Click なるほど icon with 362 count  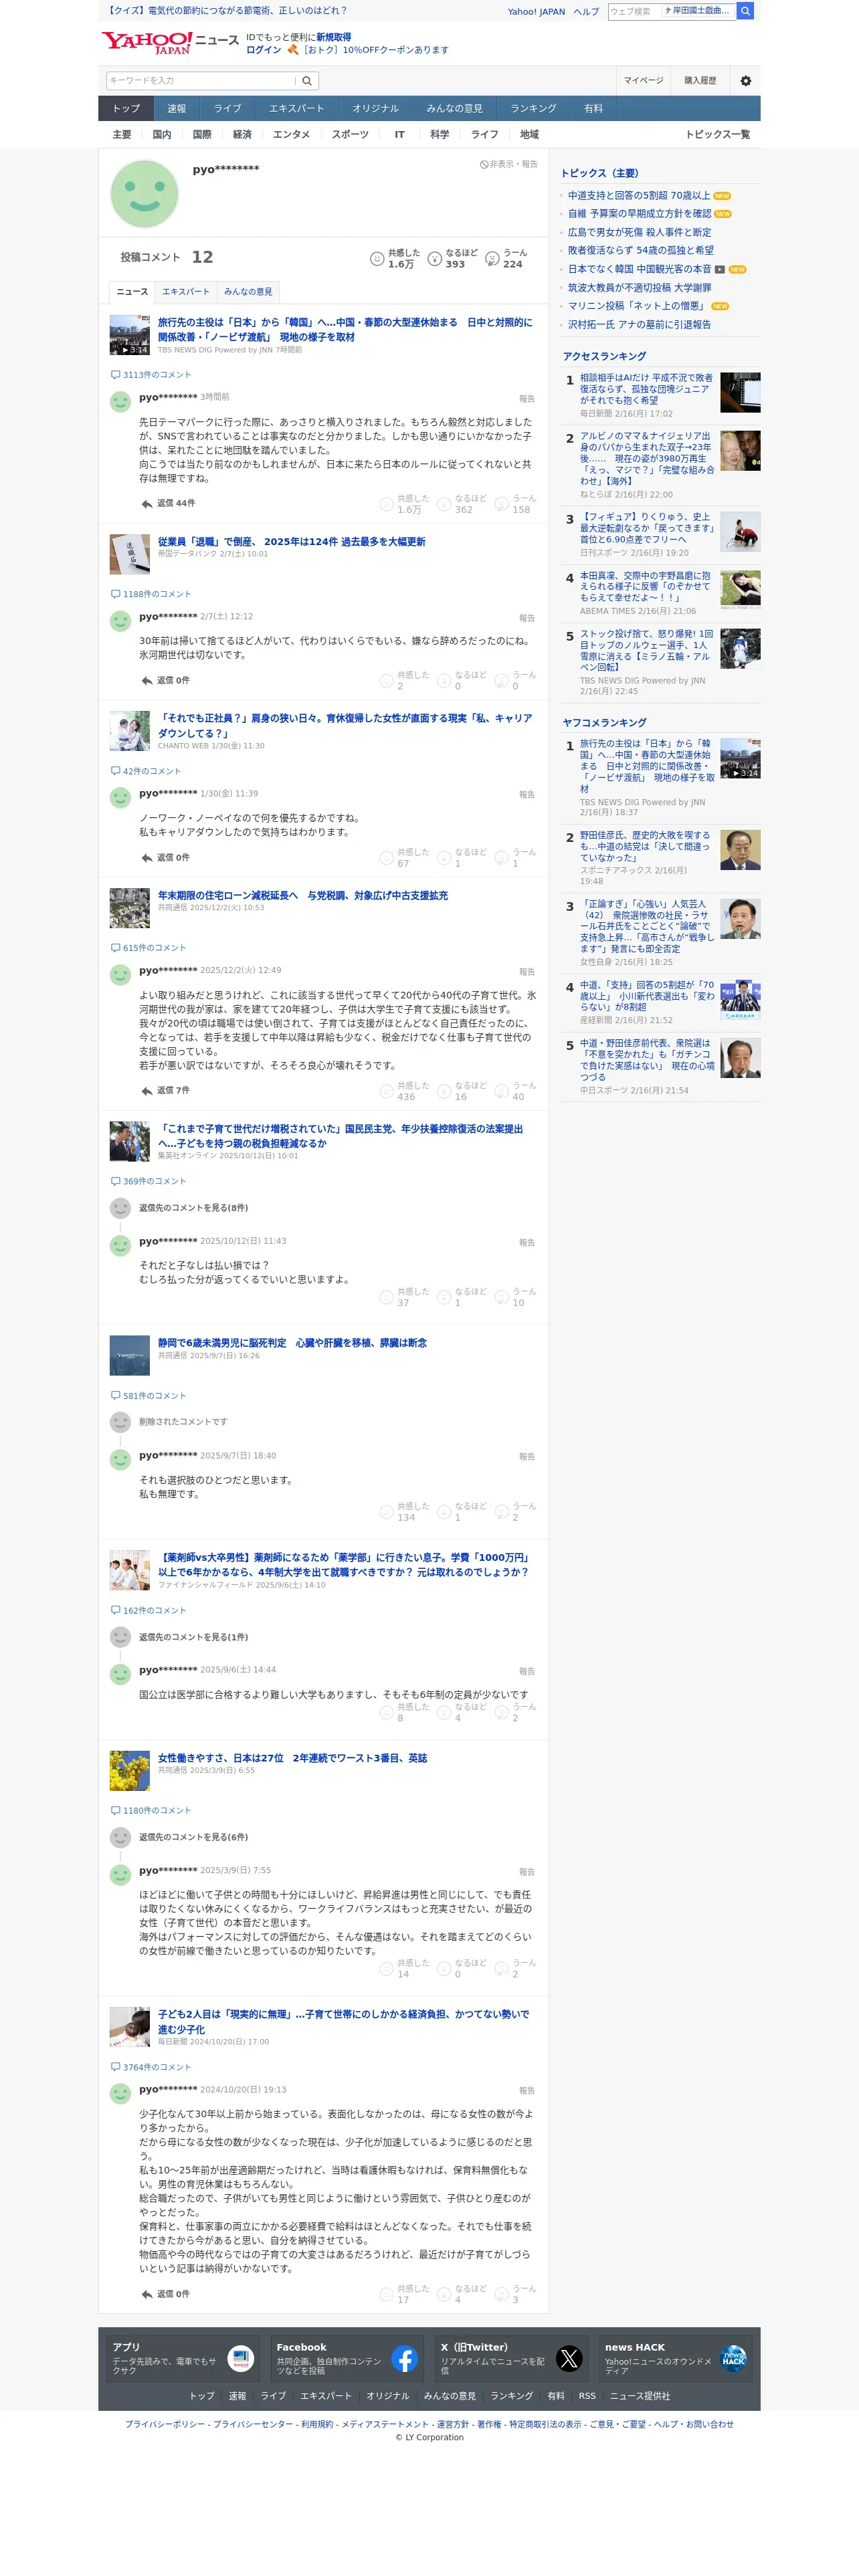(x=444, y=504)
